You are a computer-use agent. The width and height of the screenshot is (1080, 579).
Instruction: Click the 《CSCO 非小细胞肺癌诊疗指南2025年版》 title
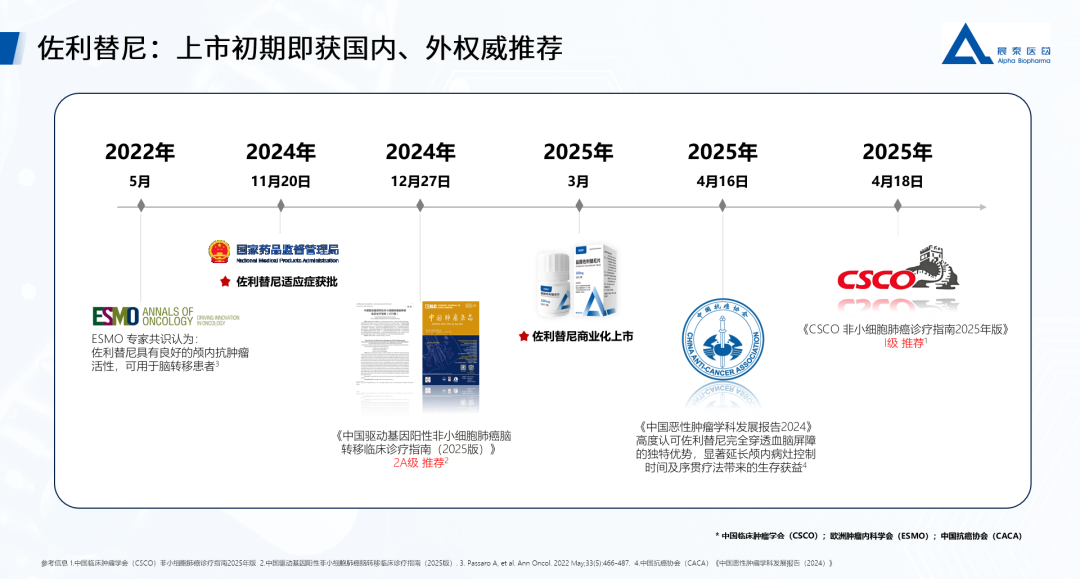tap(906, 329)
